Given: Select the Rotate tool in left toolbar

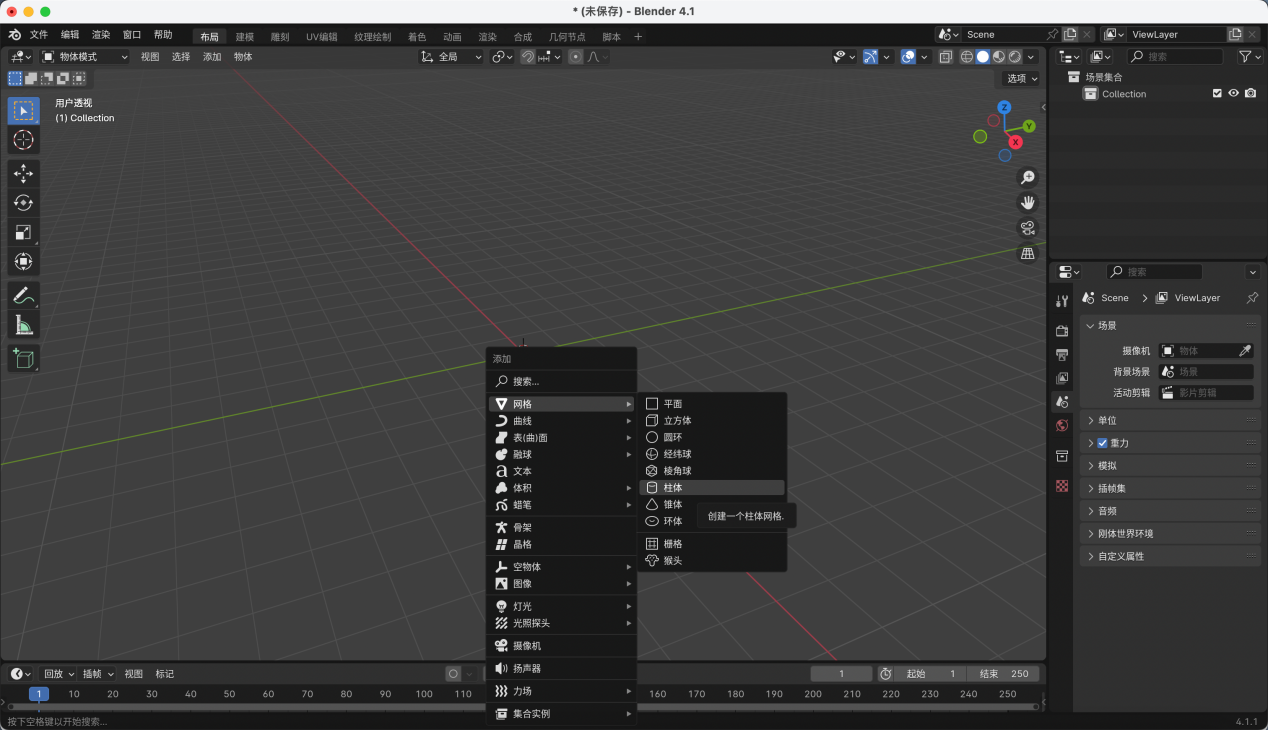Looking at the screenshot, I should (x=24, y=203).
